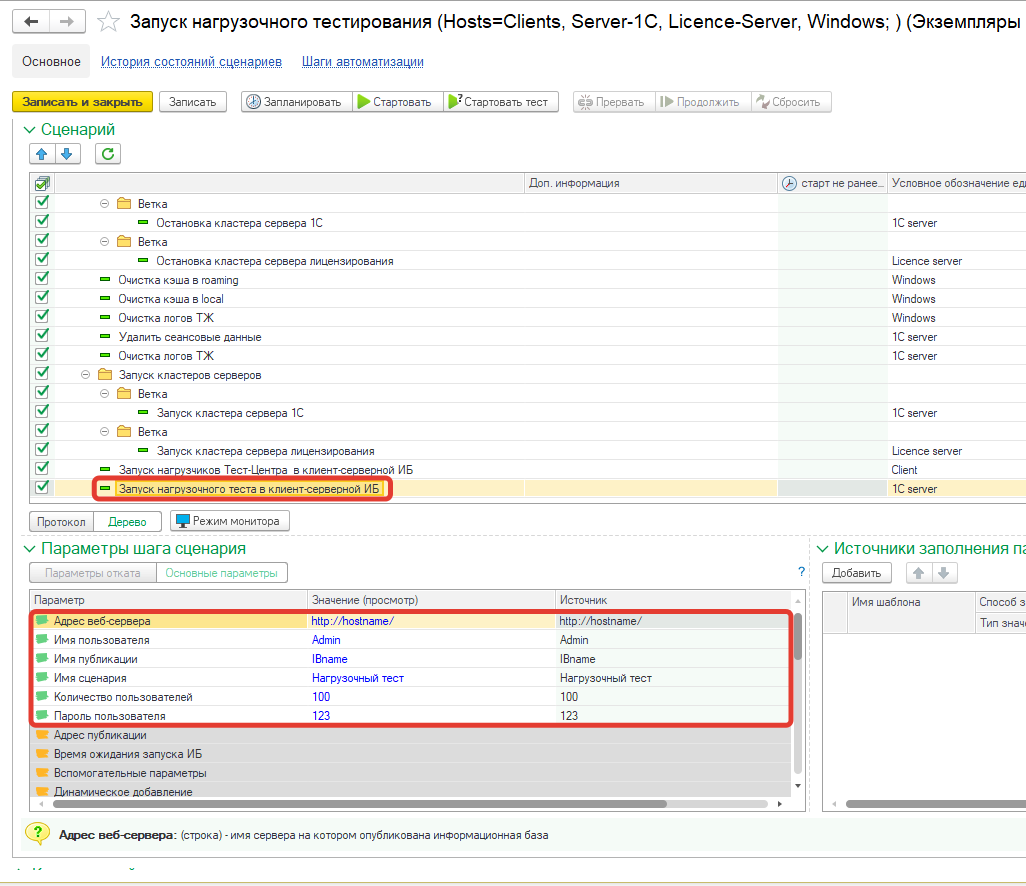1026x886 pixels.
Task: Move scenario step up with arrow icon
Action: coord(42,154)
